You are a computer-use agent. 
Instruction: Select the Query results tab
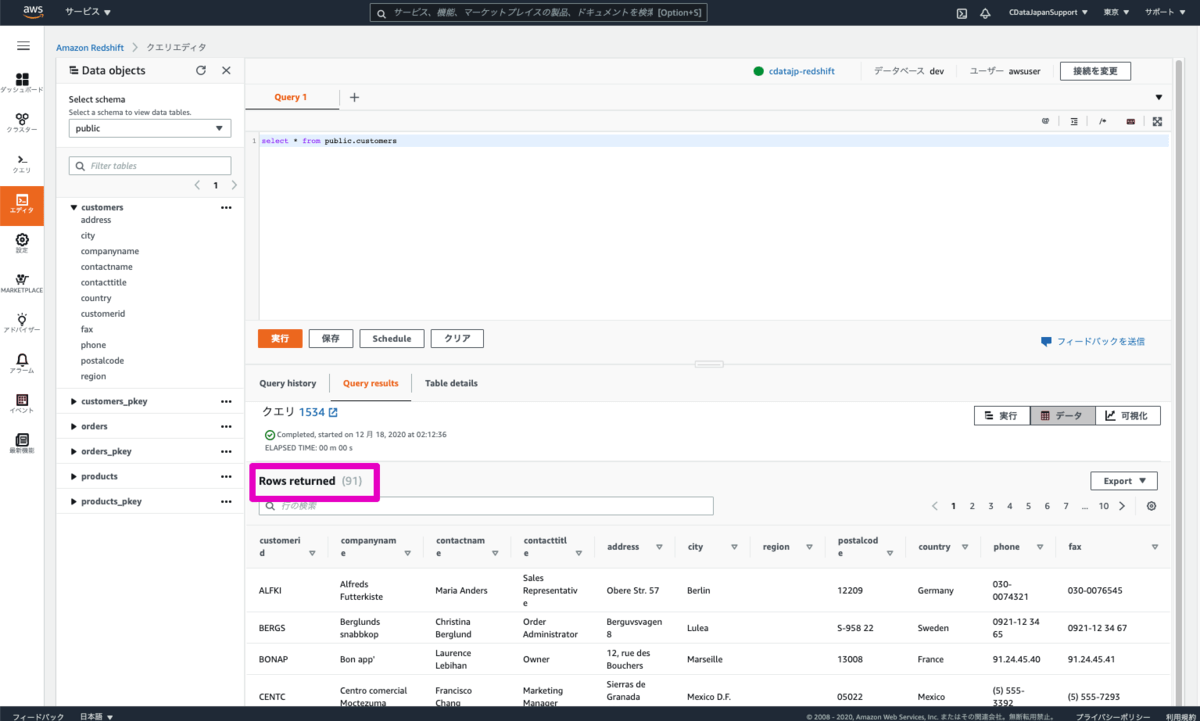(x=370, y=383)
